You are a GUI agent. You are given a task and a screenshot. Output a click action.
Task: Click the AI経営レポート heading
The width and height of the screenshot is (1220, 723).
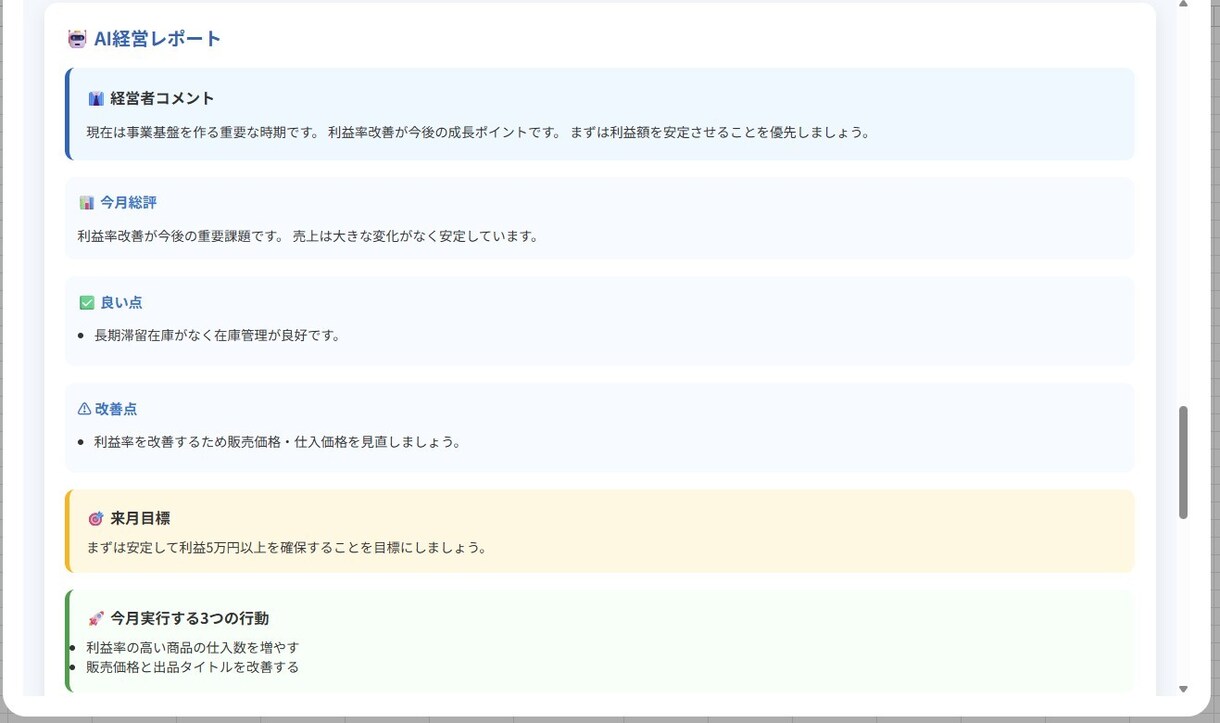pyautogui.click(x=157, y=39)
